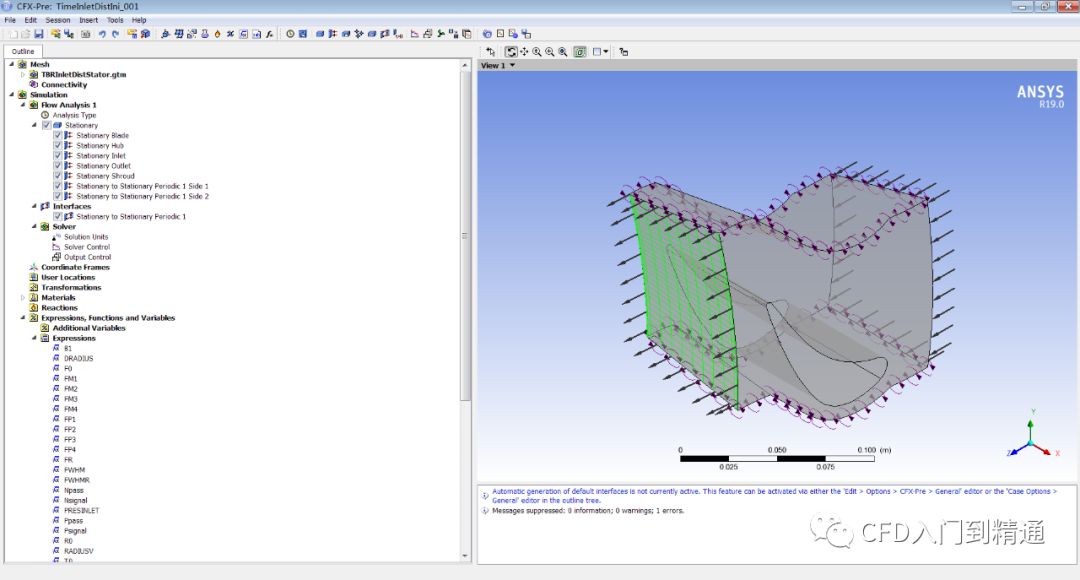Screen dimensions: 1080x580
Task: Click the Reaction flame icon in toolbar
Action: coord(217,34)
